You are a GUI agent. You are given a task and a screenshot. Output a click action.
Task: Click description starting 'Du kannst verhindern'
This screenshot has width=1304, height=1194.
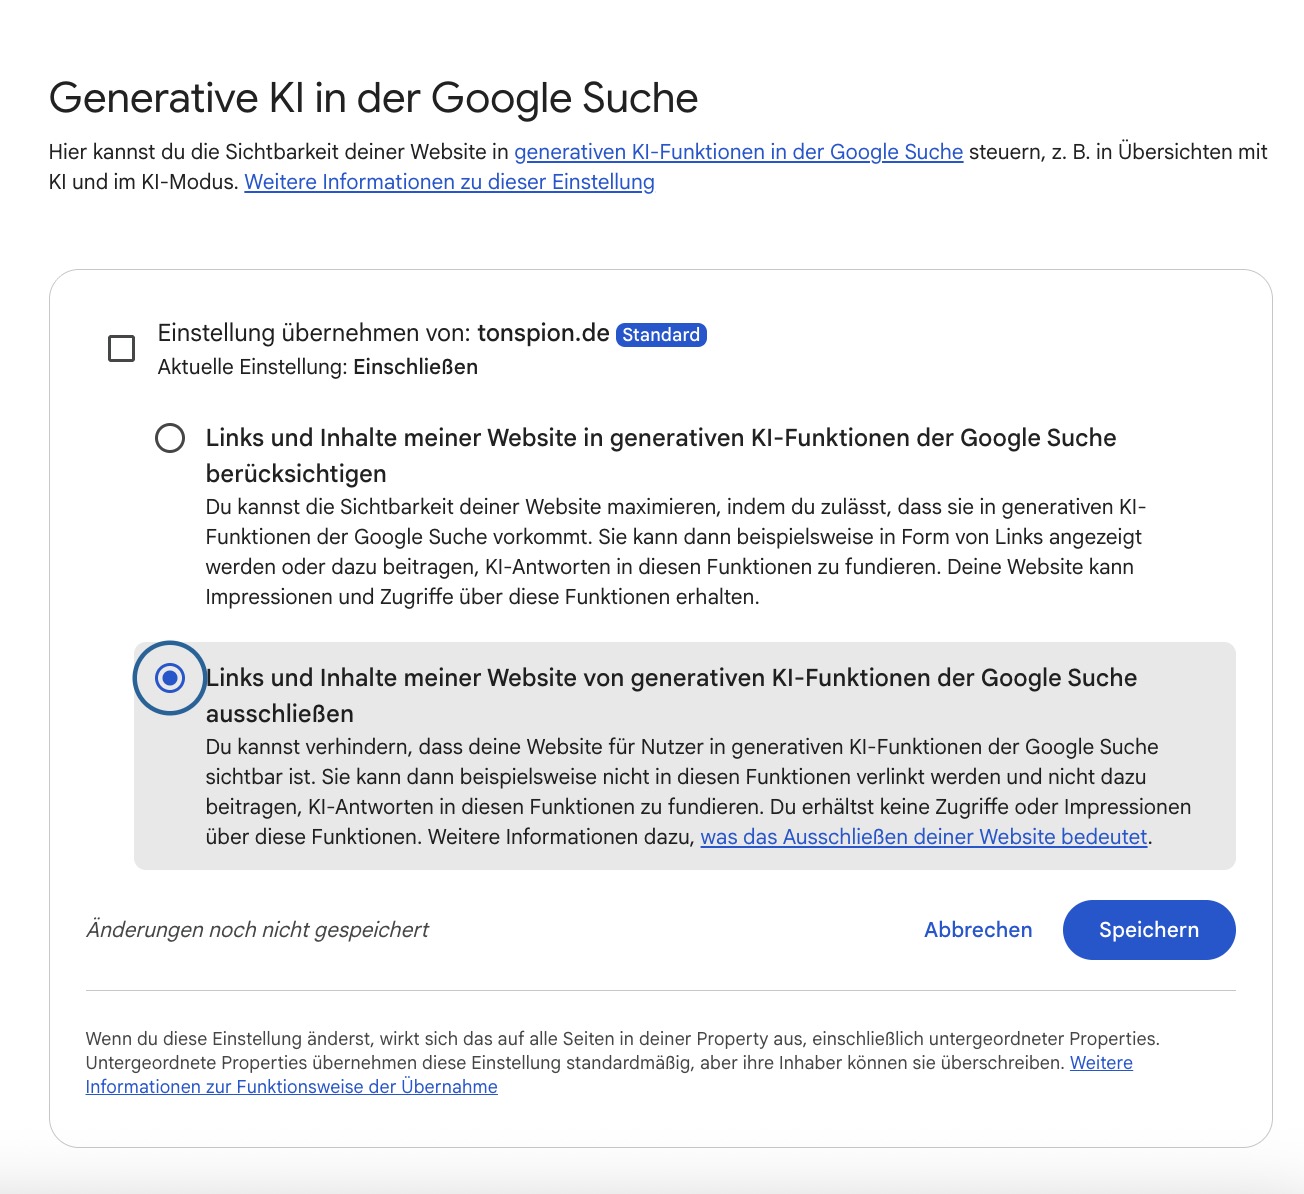[698, 792]
